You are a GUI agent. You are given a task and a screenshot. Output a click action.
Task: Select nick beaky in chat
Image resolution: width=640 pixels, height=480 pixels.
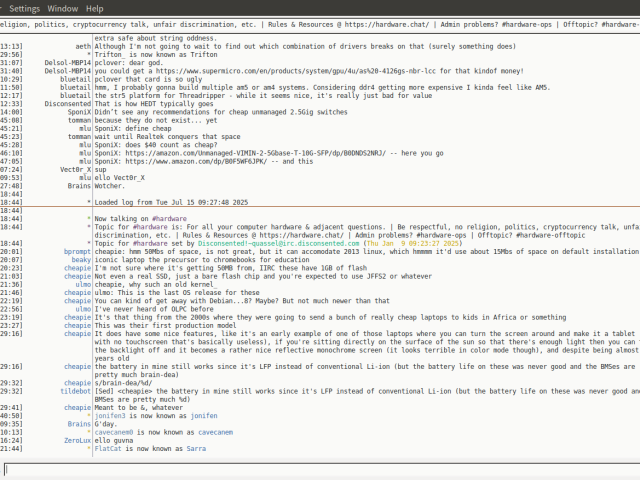tap(81, 260)
